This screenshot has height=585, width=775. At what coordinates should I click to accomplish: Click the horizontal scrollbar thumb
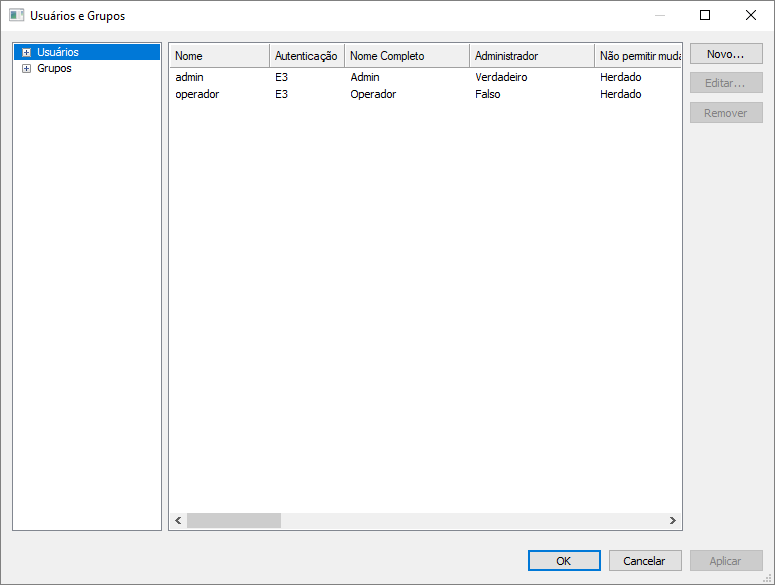click(x=233, y=521)
